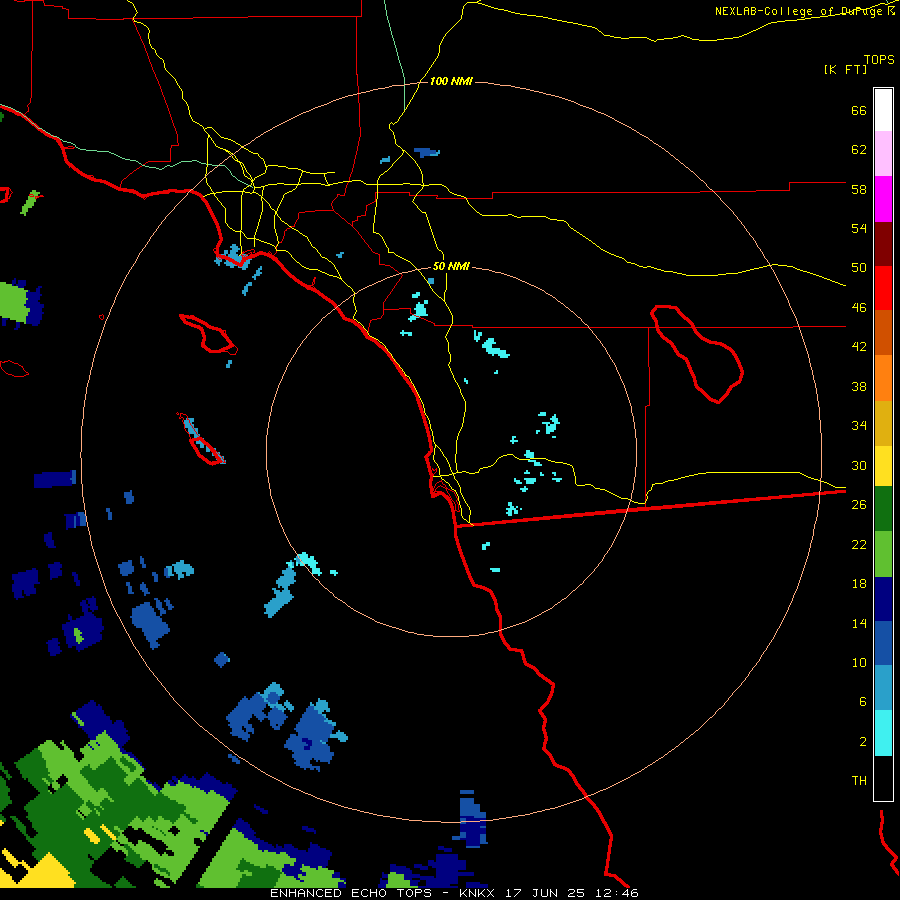Viewport: 900px width, 900px height.
Task: Click the white swatch in the tops legend
Action: click(883, 110)
